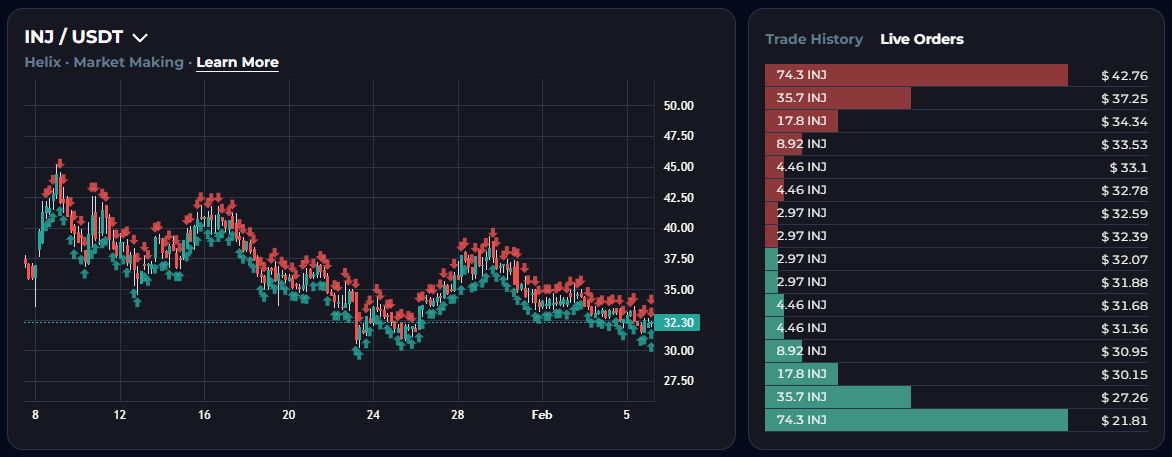This screenshot has width=1172, height=457.
Task: Select the 74.3 INJ sell order at $42.76
Action: tap(956, 75)
